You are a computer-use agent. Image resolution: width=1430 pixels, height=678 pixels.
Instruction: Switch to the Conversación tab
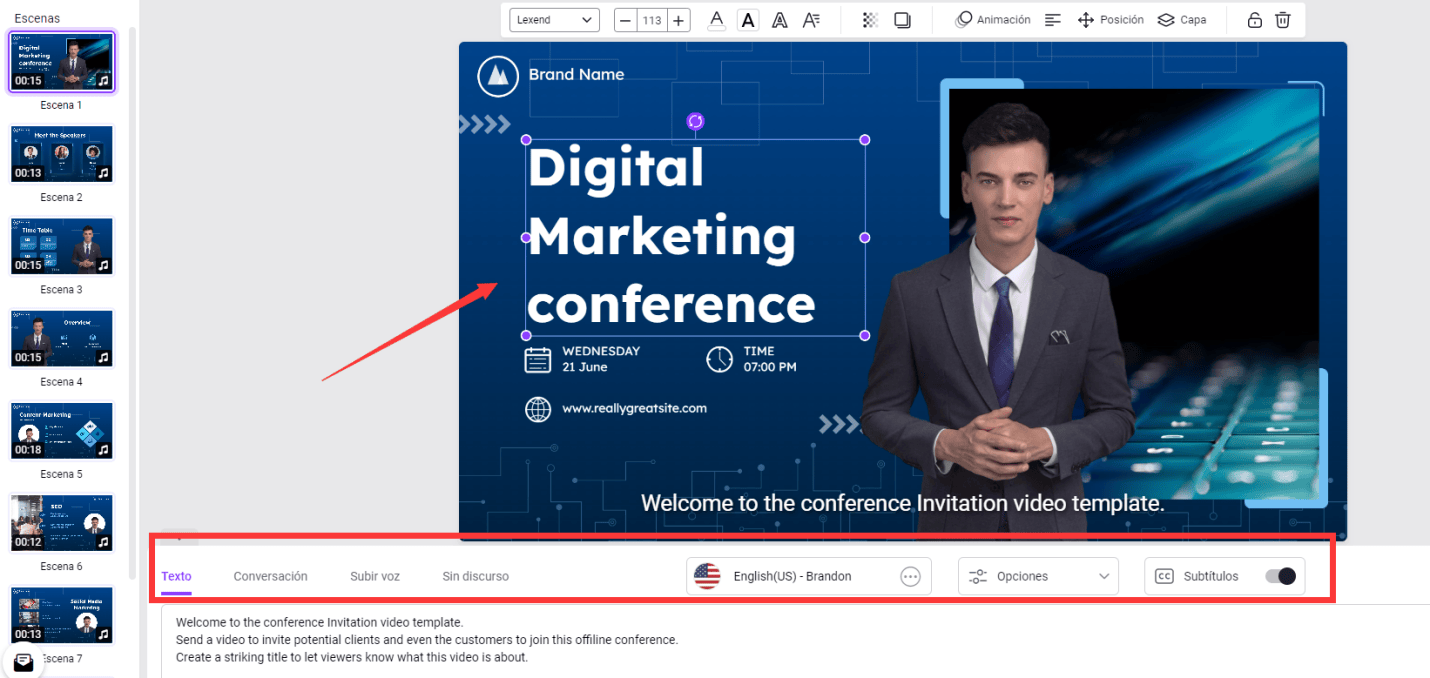[x=270, y=576]
